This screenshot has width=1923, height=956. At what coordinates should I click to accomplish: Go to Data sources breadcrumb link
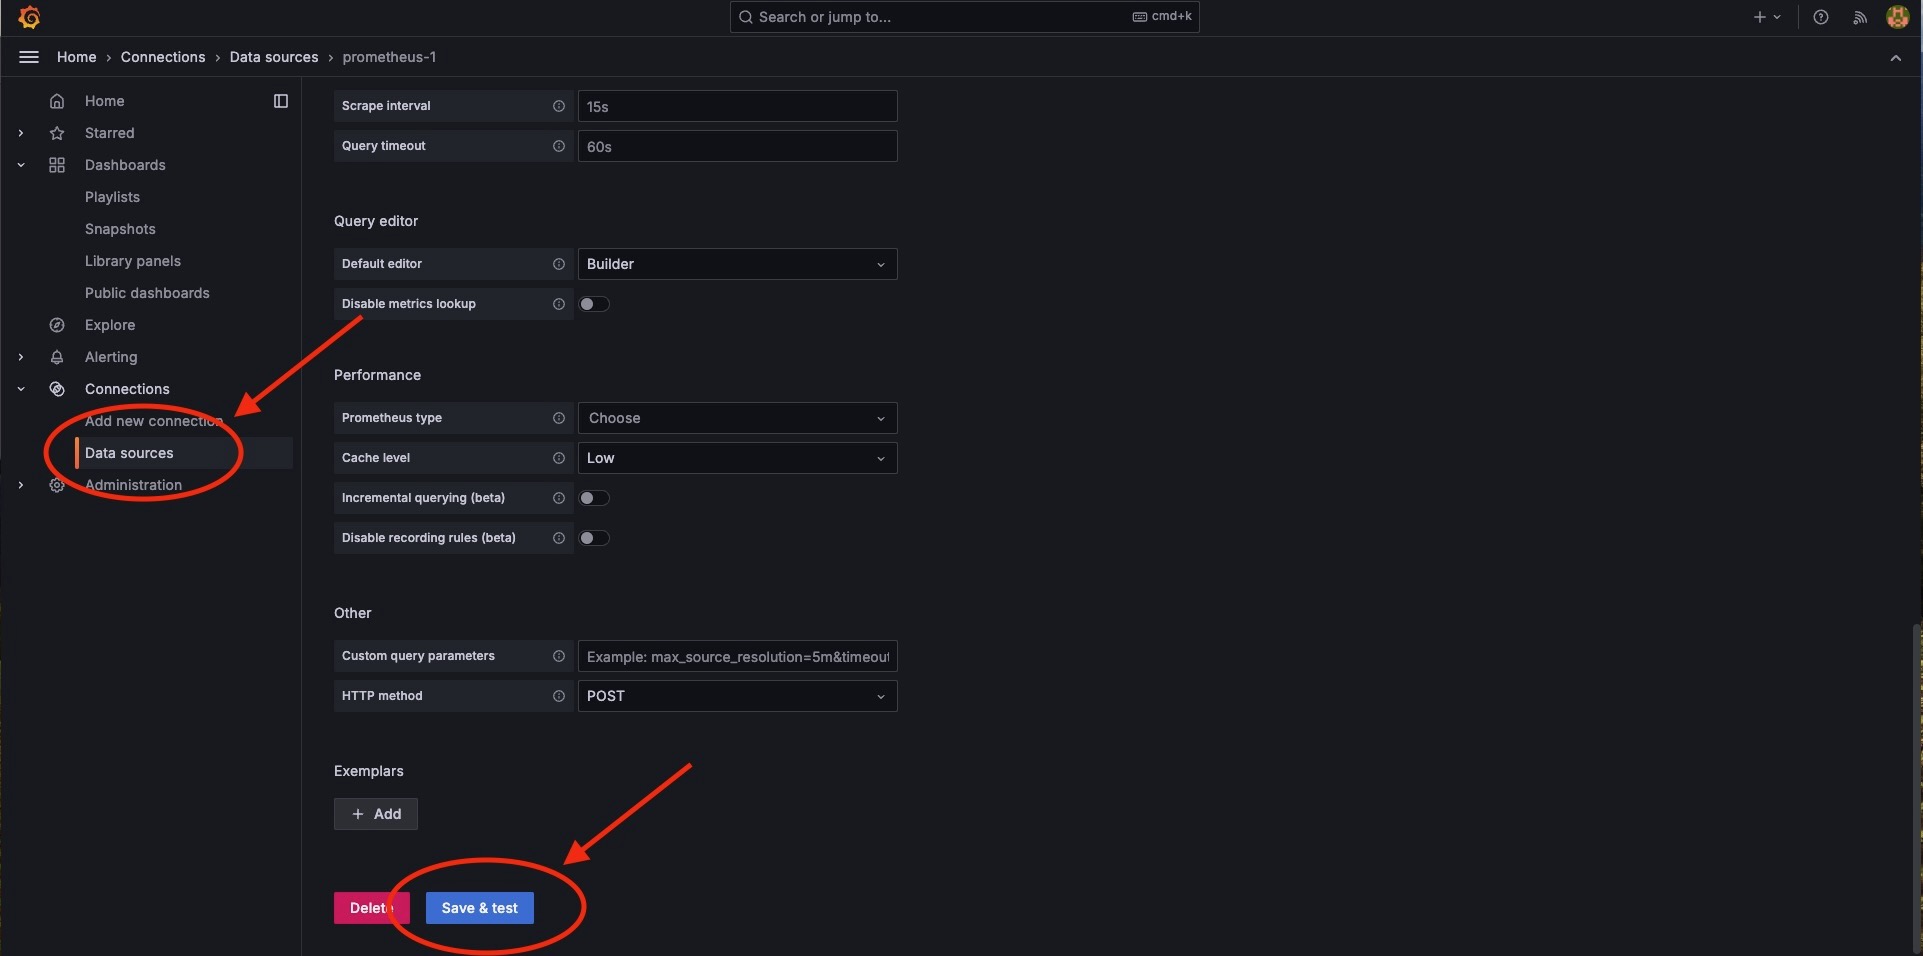pos(274,57)
